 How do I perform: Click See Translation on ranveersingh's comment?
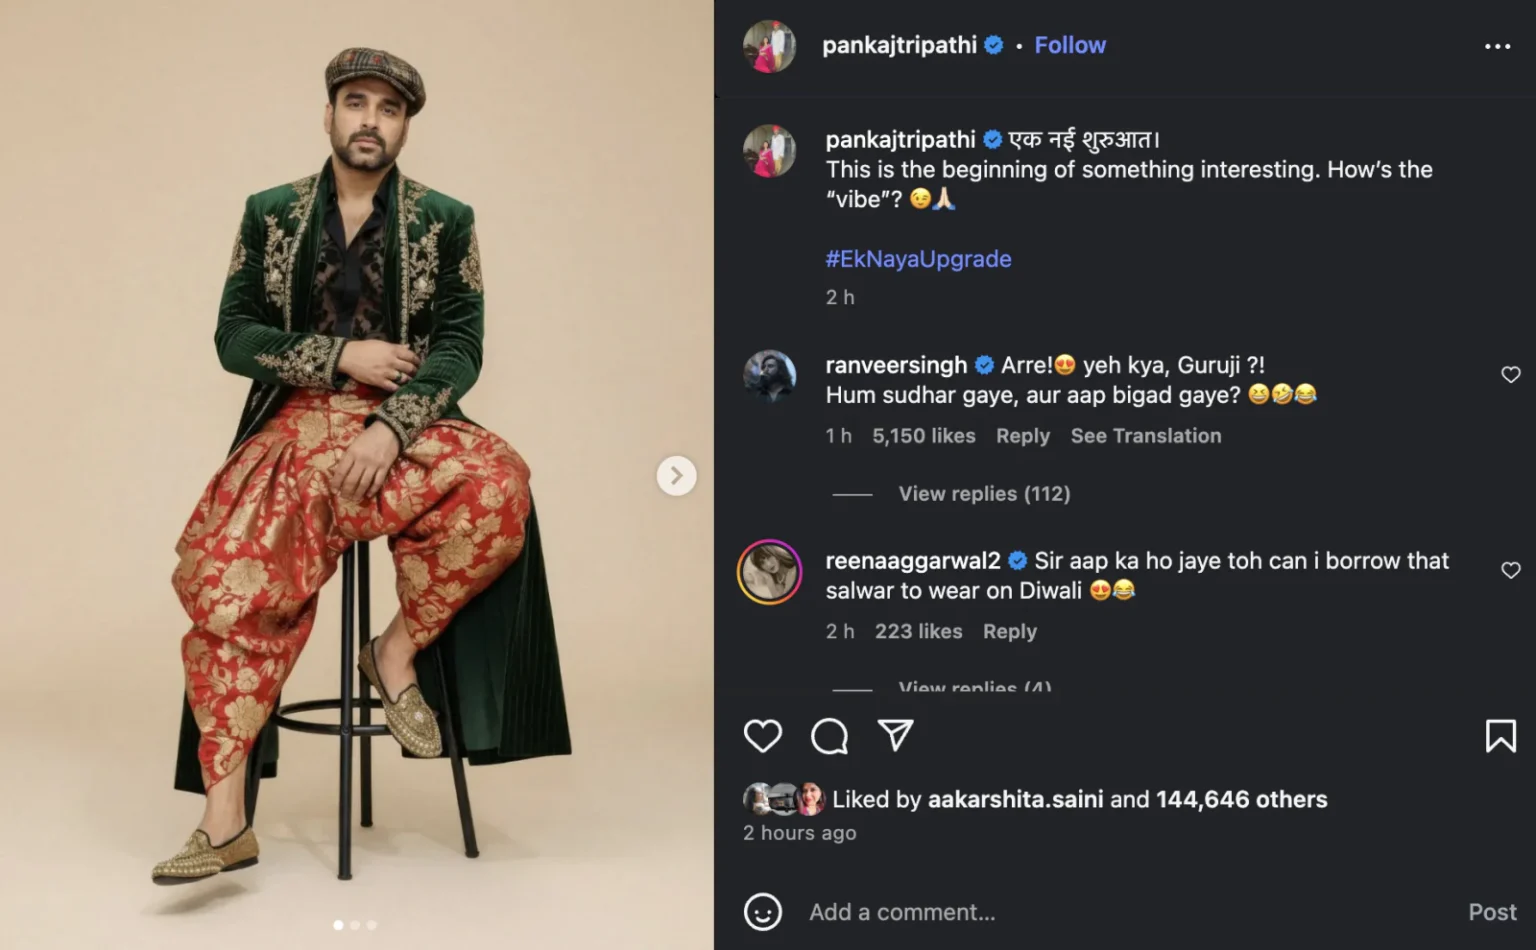click(1146, 436)
